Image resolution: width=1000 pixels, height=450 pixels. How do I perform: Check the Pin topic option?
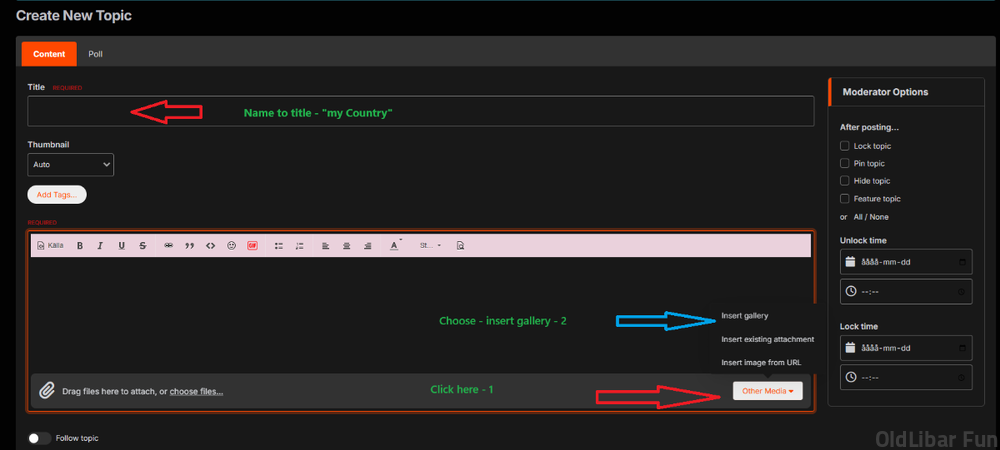tap(845, 163)
